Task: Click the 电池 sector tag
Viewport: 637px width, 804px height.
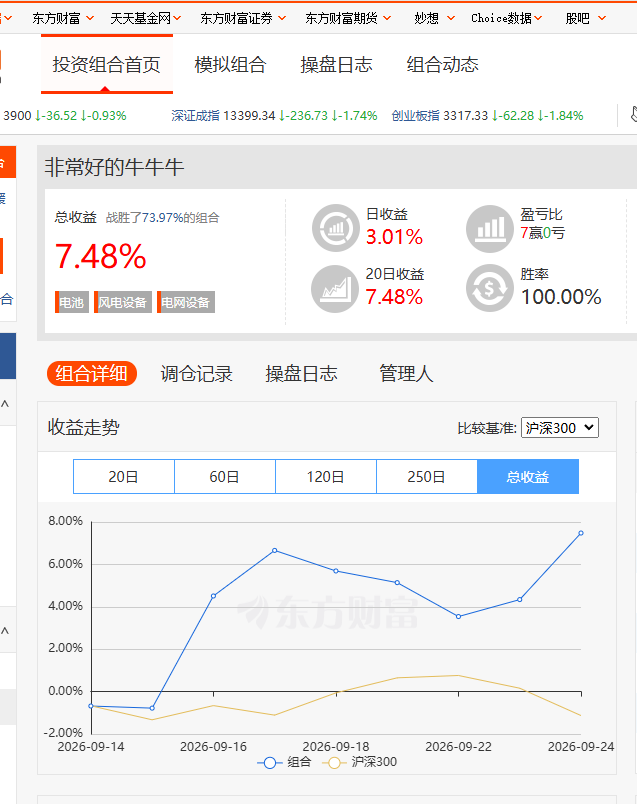Action: tap(72, 303)
